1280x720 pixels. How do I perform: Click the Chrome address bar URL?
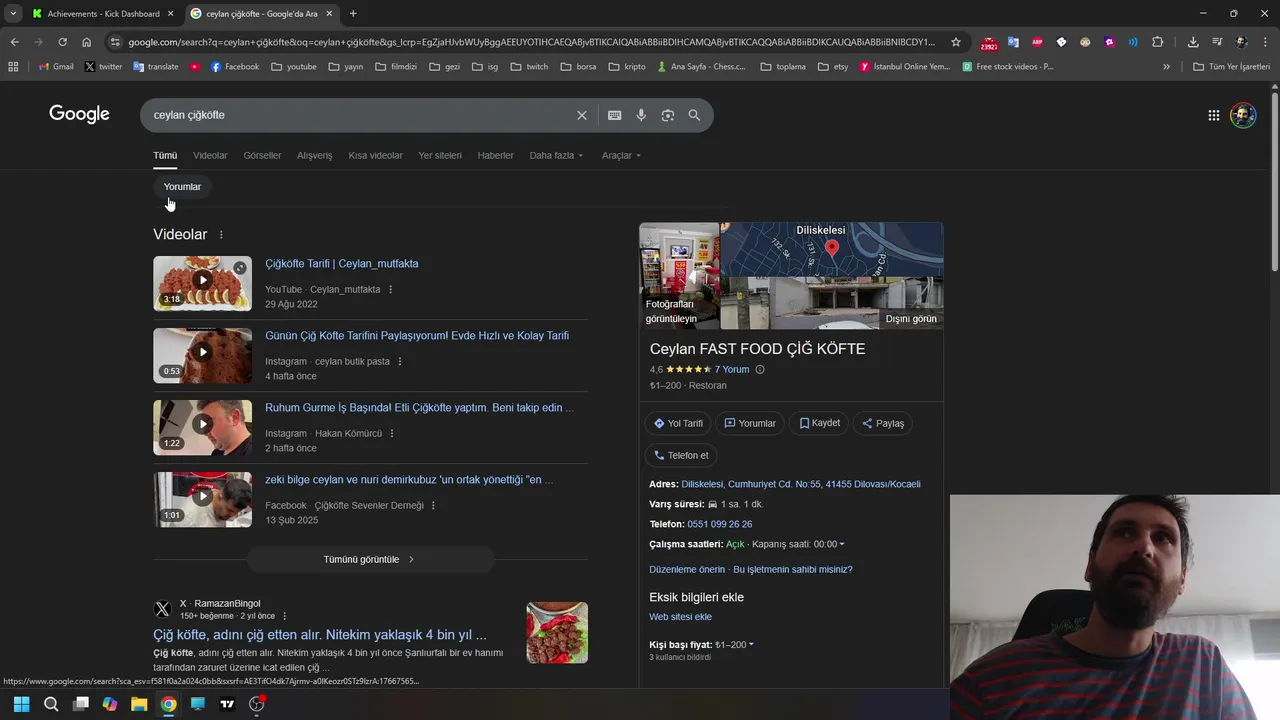[x=532, y=42]
